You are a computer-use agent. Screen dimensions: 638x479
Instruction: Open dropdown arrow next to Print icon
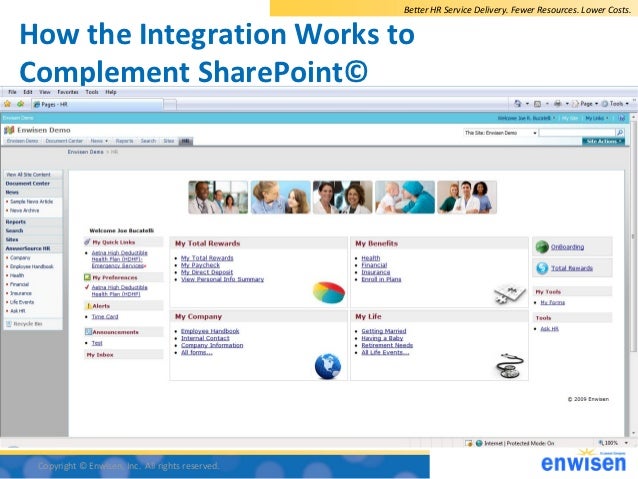coord(567,104)
